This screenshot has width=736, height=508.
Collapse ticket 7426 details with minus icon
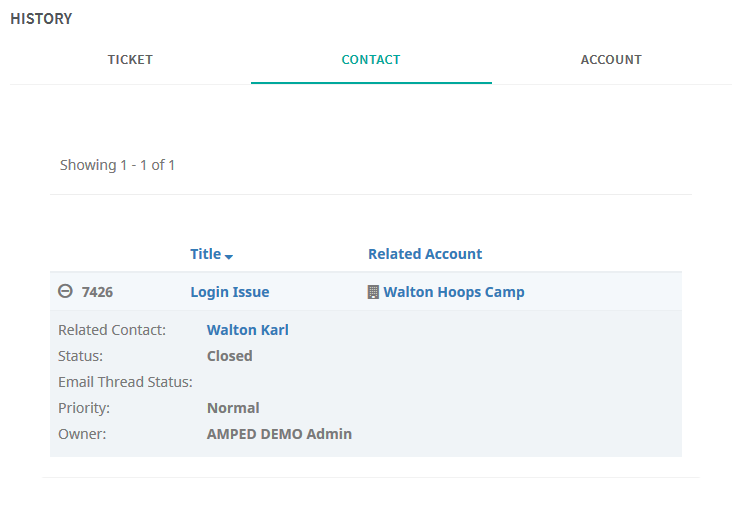coord(65,291)
